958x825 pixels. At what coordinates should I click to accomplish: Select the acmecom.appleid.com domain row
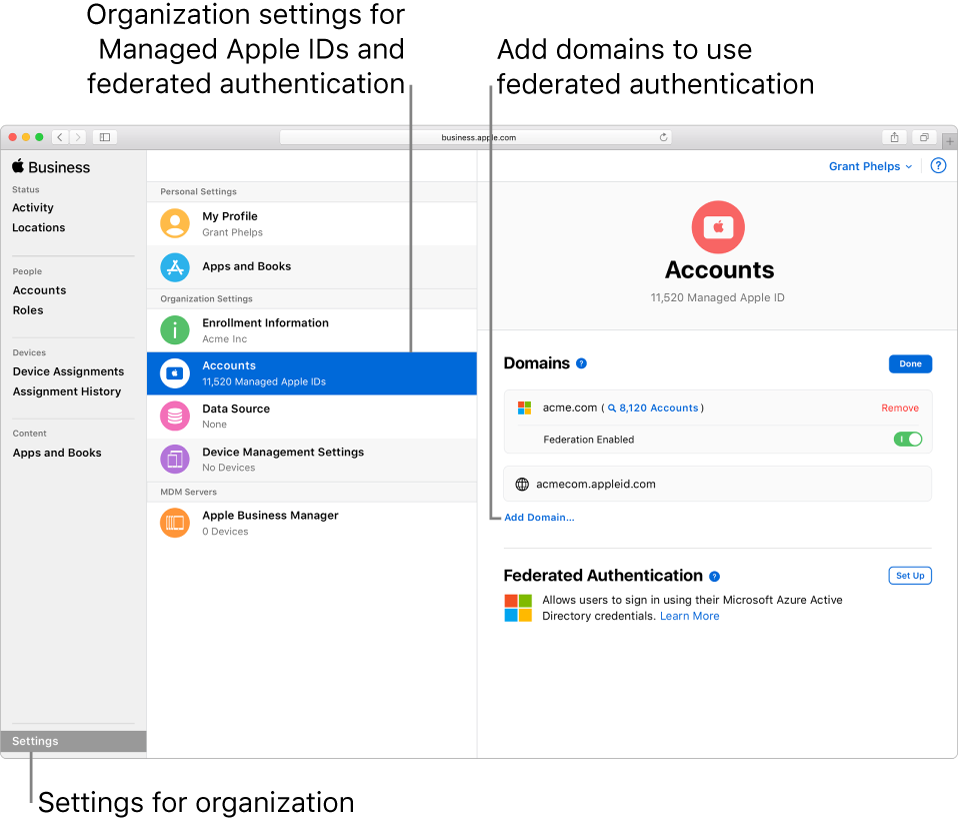pyautogui.click(x=718, y=484)
